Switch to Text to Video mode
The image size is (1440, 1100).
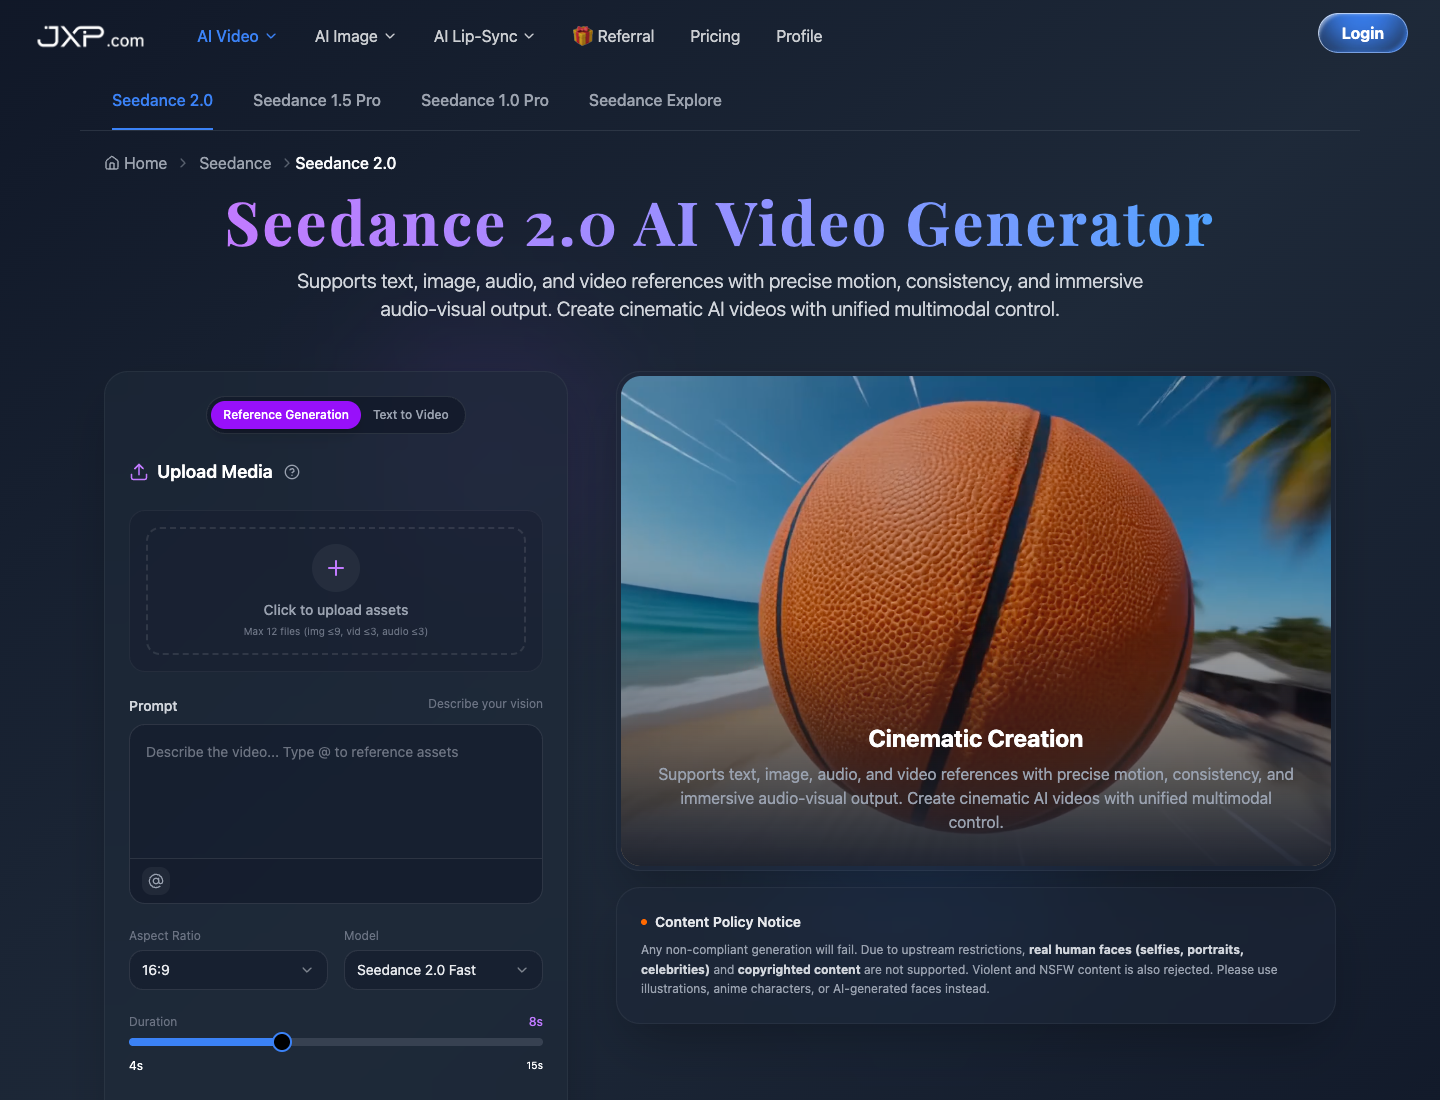410,415
